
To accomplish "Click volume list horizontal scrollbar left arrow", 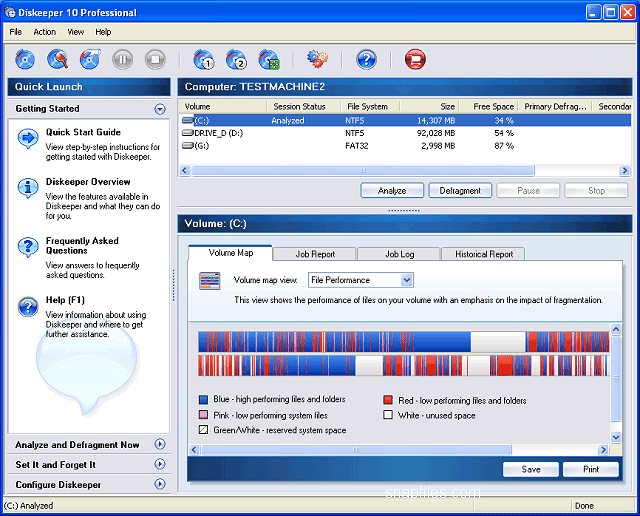I will tap(184, 170).
